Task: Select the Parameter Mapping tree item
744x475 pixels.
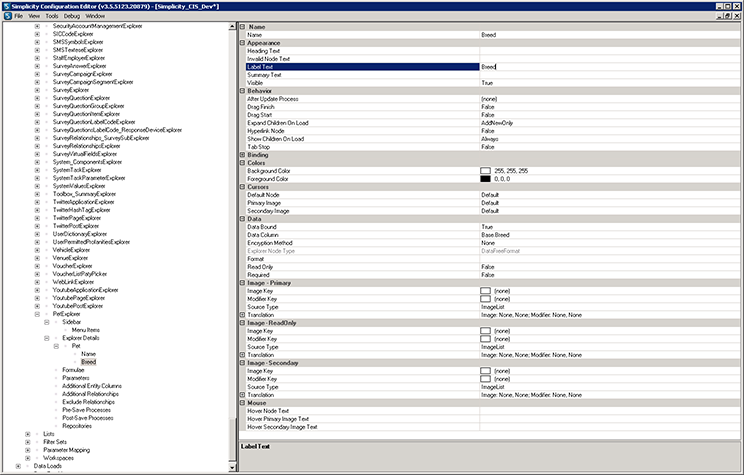Action: click(66, 450)
